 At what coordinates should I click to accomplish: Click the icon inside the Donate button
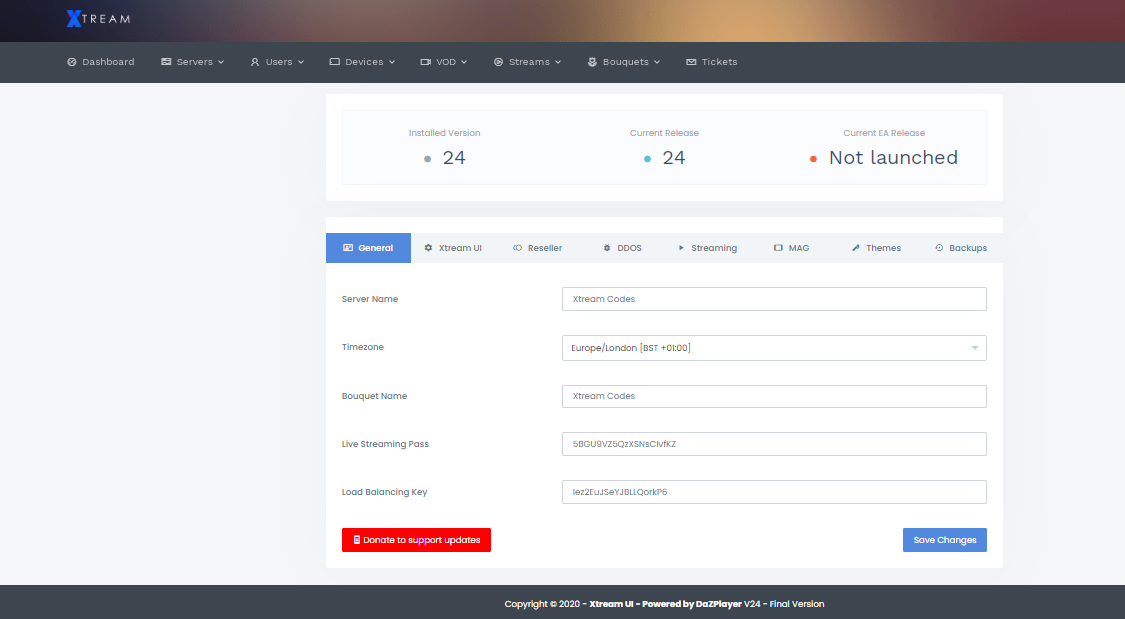pyautogui.click(x=357, y=540)
